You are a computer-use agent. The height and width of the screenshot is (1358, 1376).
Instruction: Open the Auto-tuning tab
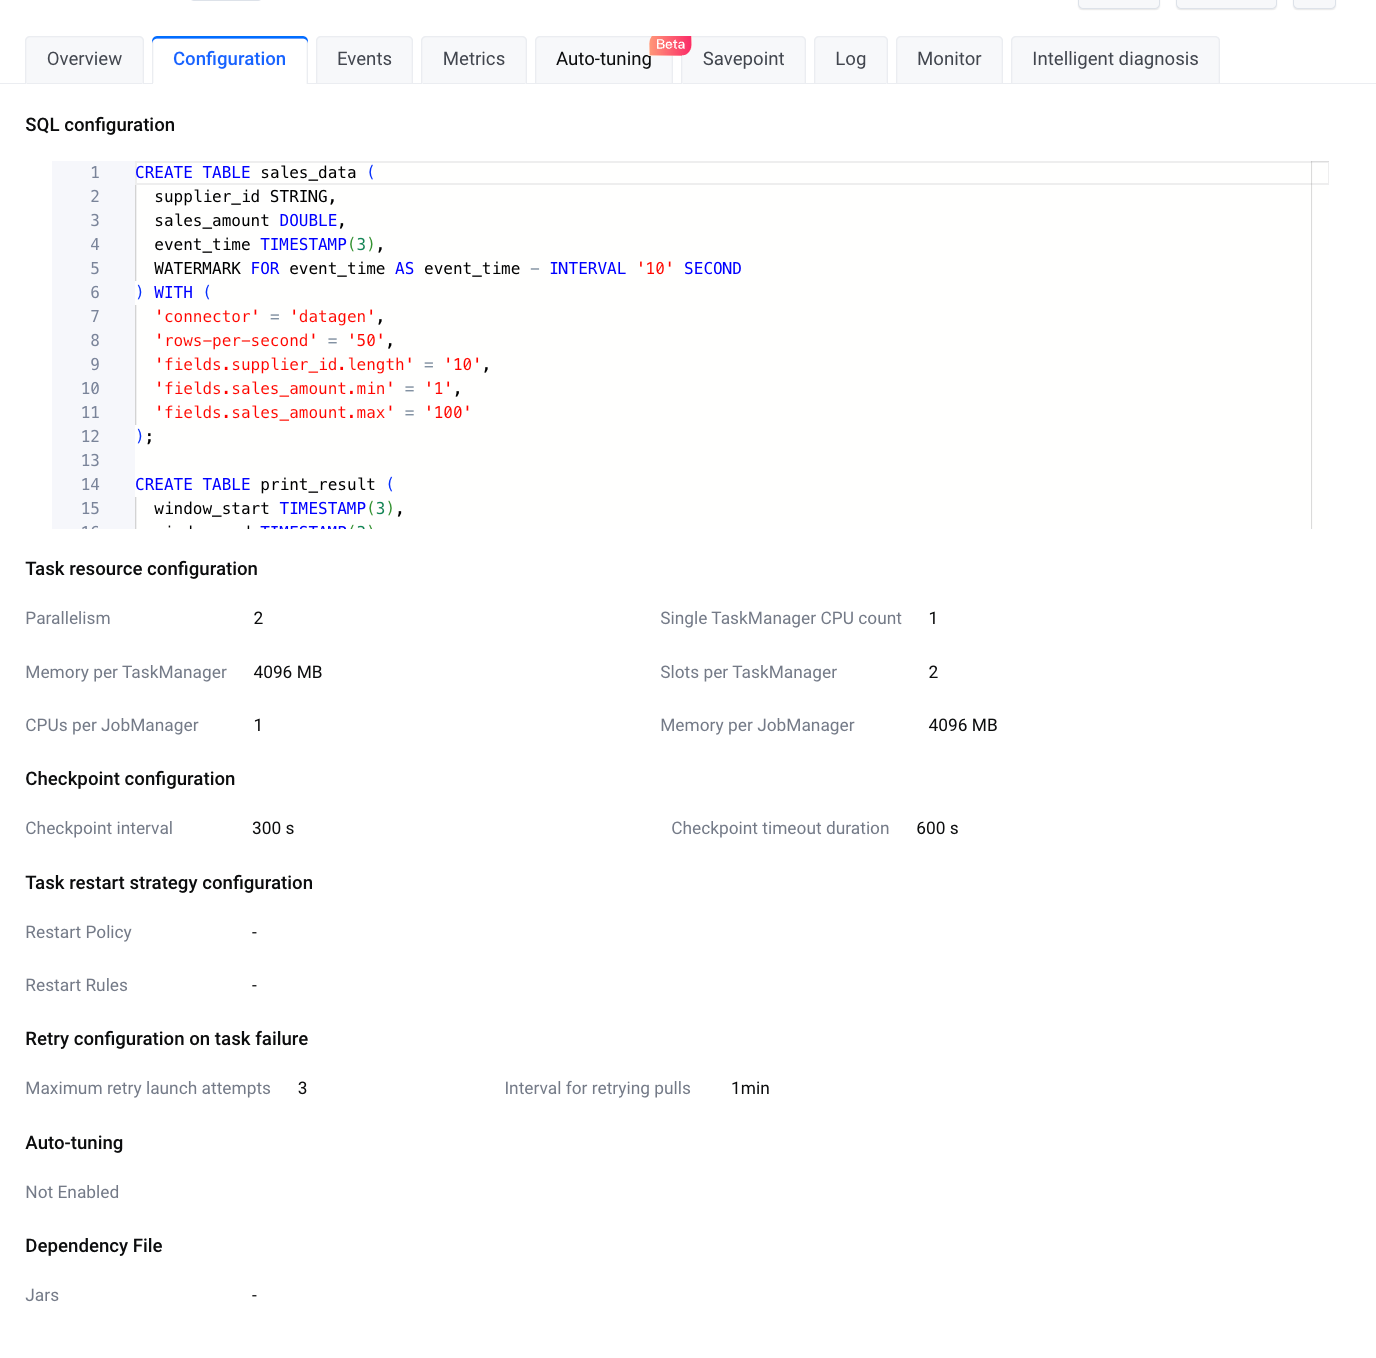point(604,59)
